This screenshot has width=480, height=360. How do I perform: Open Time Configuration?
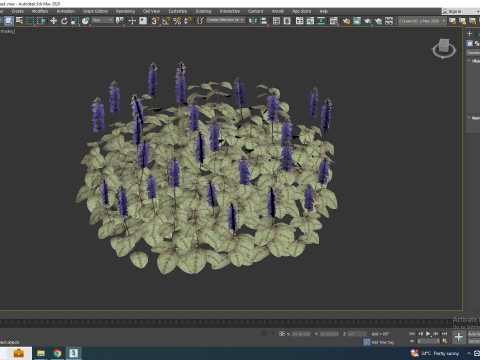pyautogui.click(x=444, y=341)
